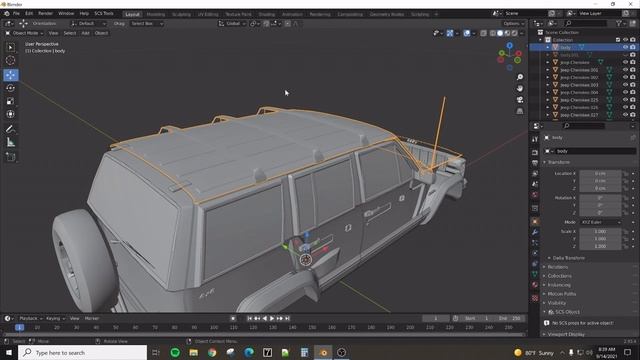Click the timeline horizontal scrollbar
The image size is (640, 360).
[263, 334]
